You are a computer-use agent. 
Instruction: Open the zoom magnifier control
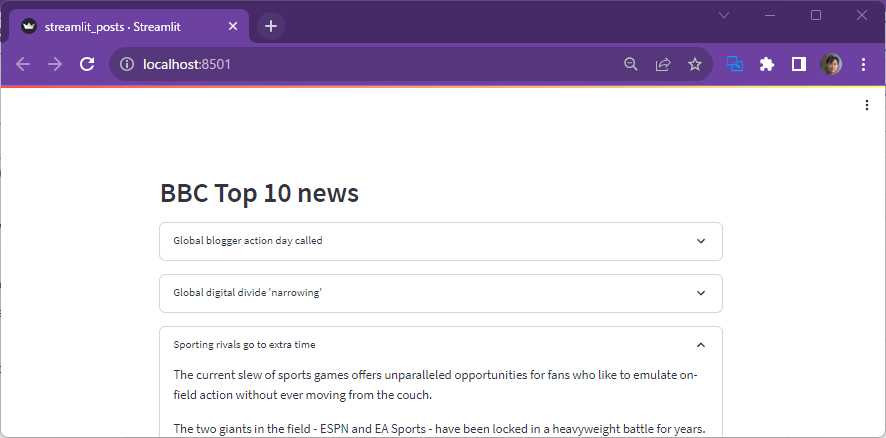tap(631, 64)
